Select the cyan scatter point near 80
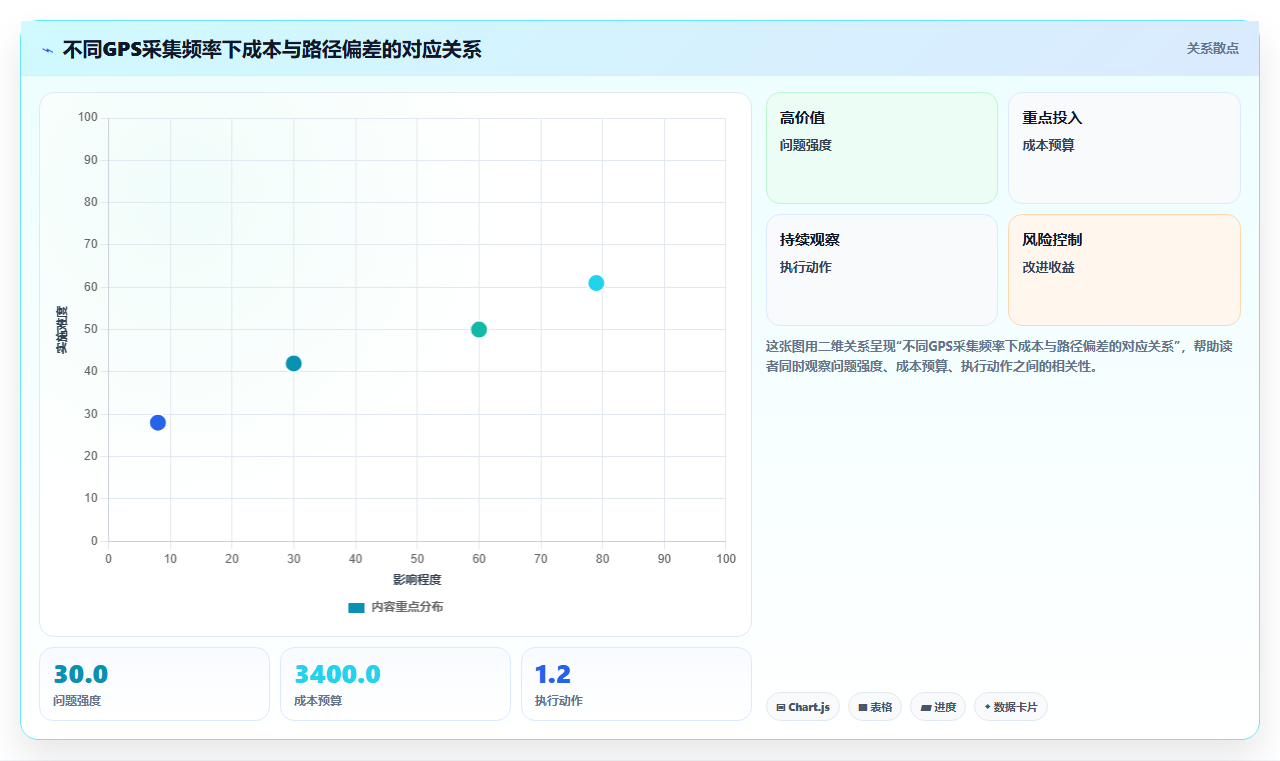This screenshot has width=1280, height=761. [x=596, y=283]
